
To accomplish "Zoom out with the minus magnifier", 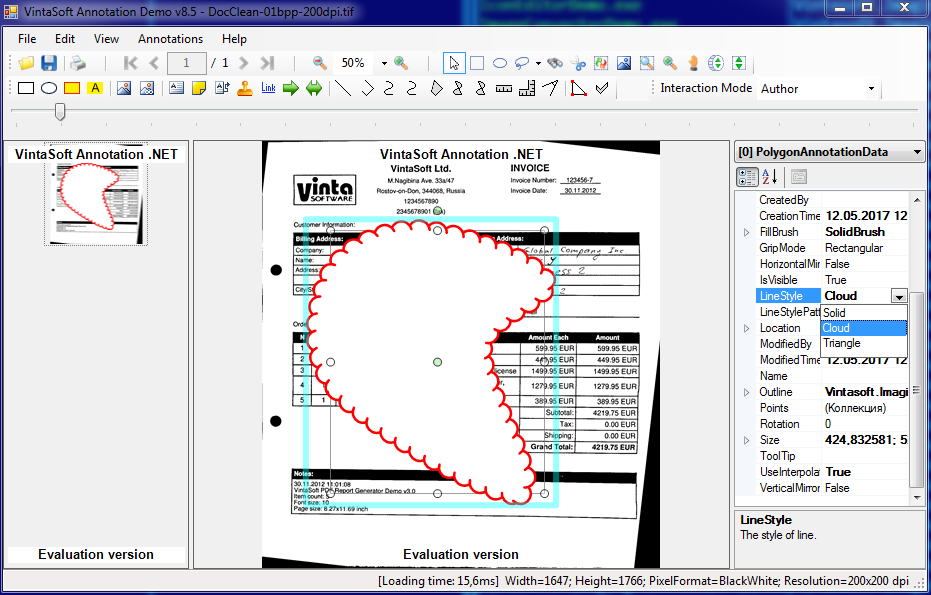I will (x=319, y=63).
